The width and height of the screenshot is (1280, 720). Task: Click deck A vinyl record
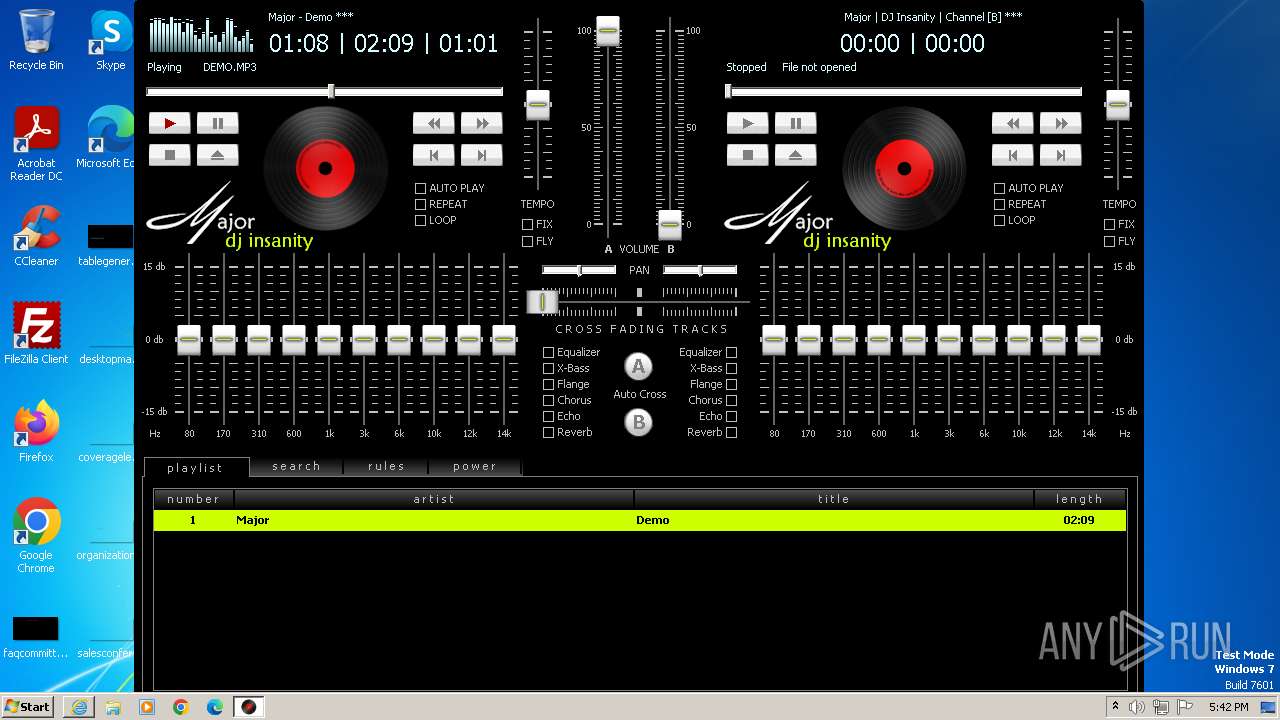point(325,168)
